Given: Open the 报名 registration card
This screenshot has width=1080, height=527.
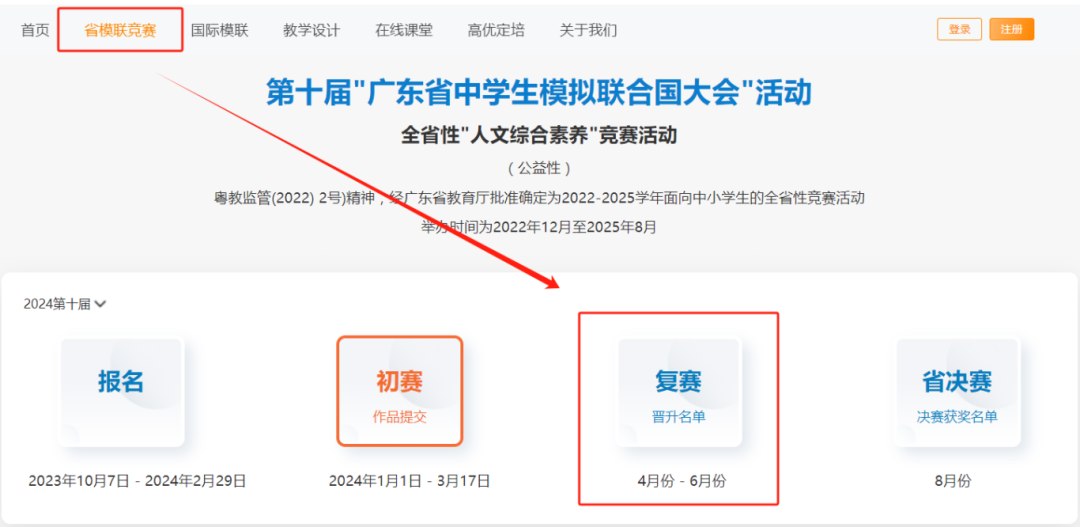Looking at the screenshot, I should tap(121, 391).
